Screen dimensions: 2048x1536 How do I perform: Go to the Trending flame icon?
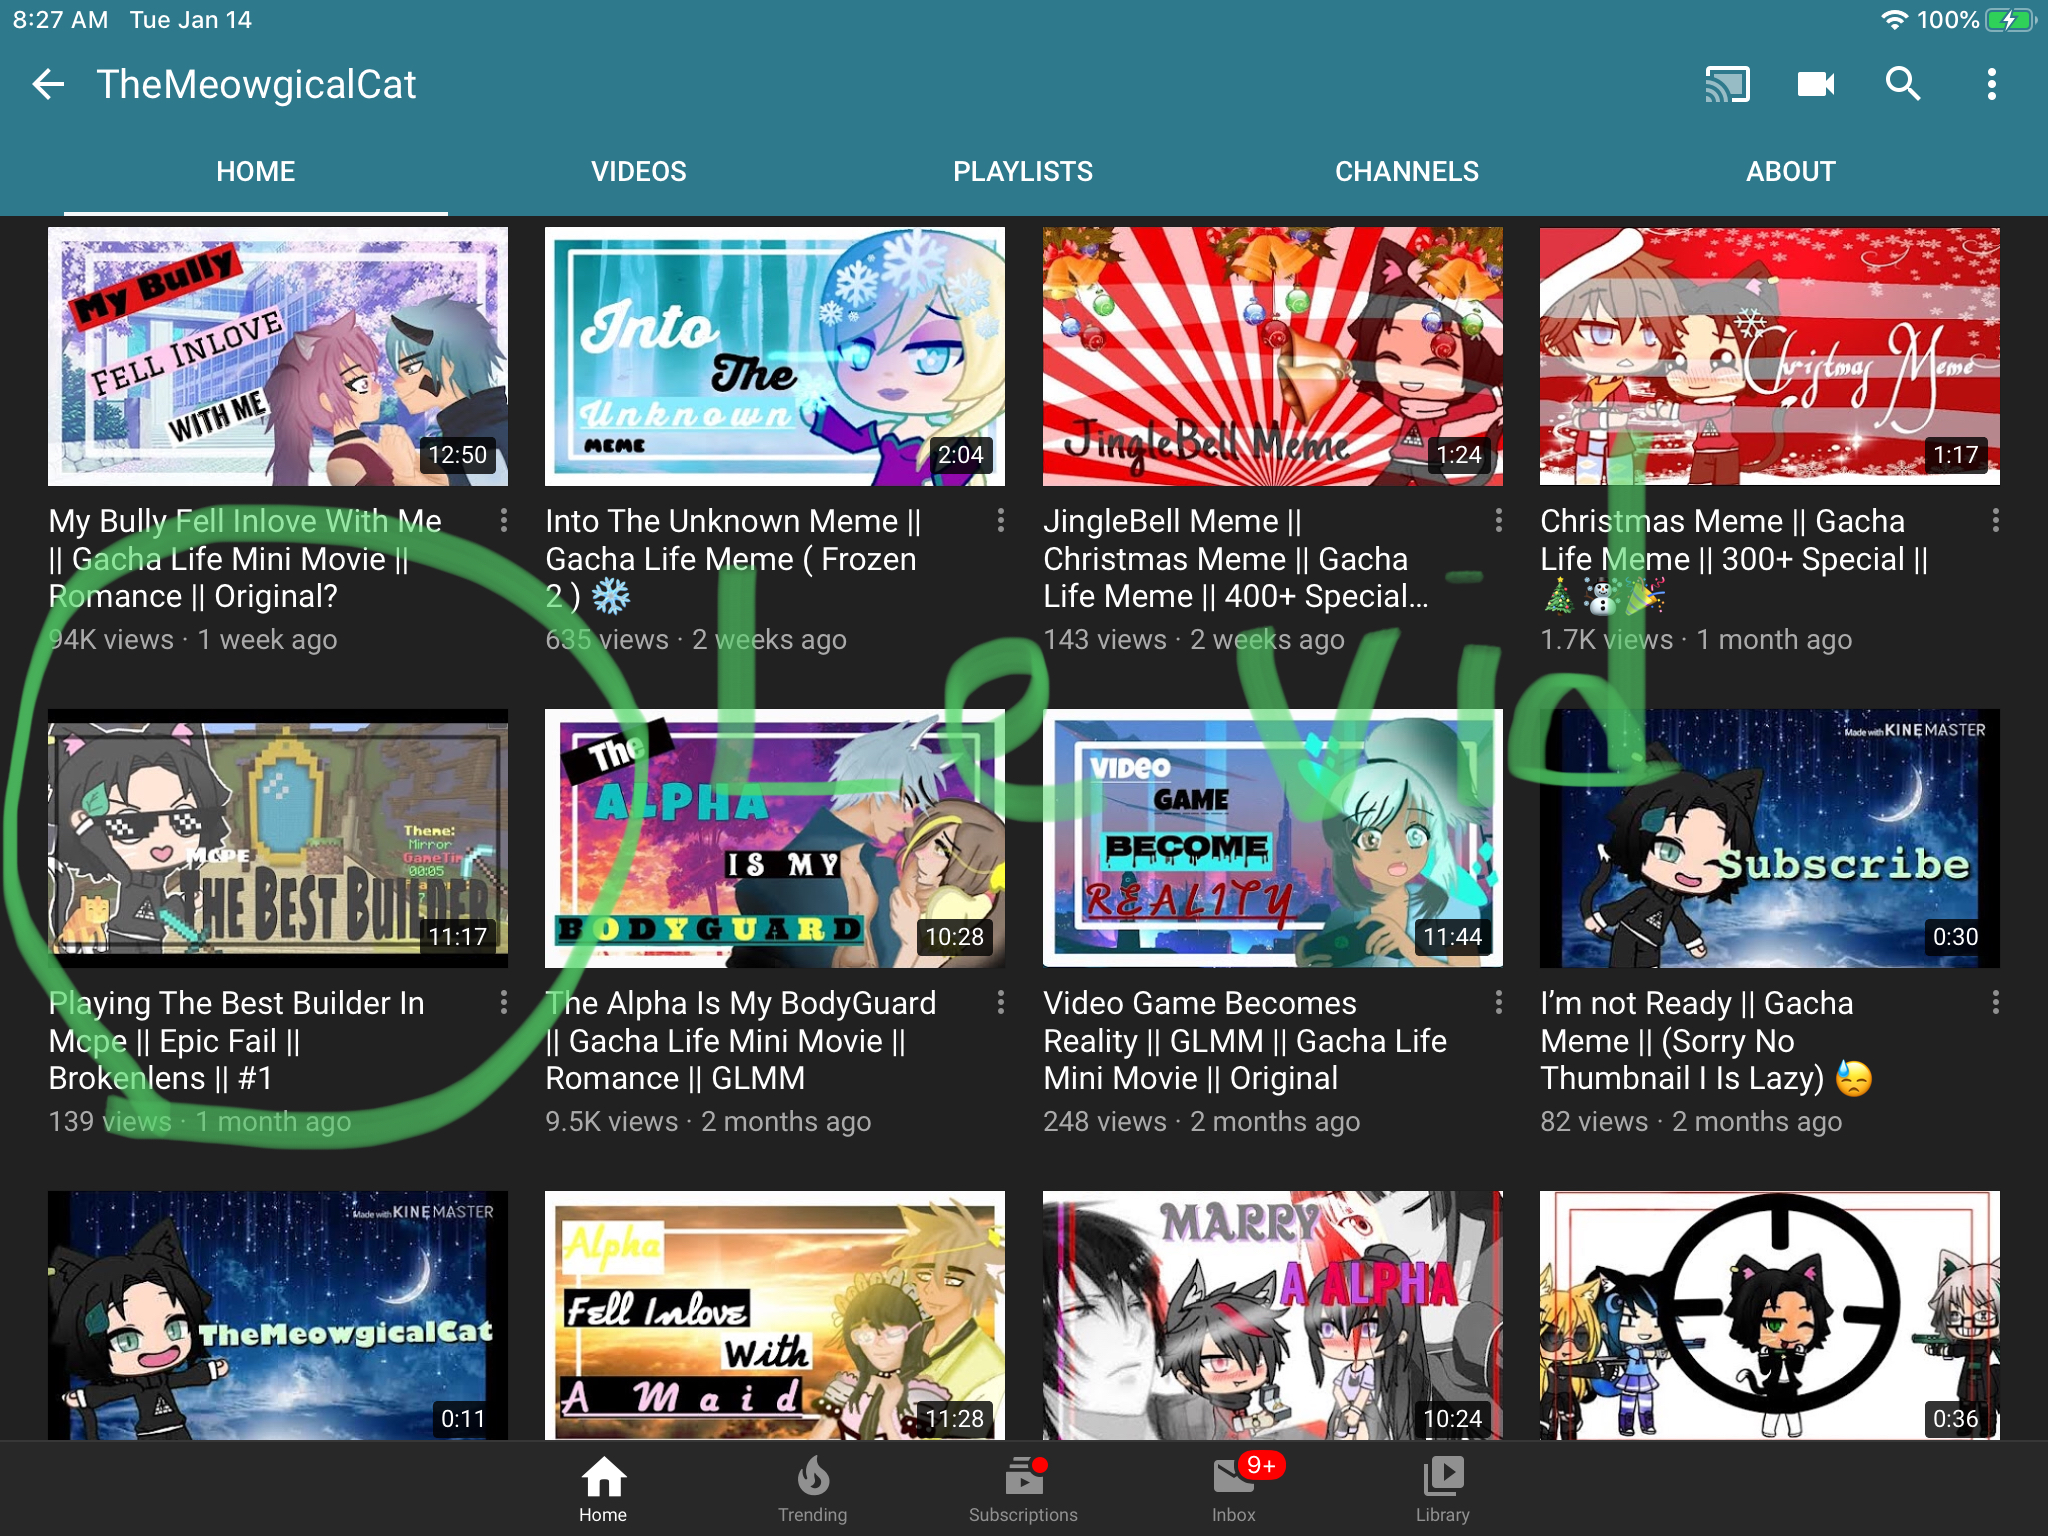click(812, 1489)
